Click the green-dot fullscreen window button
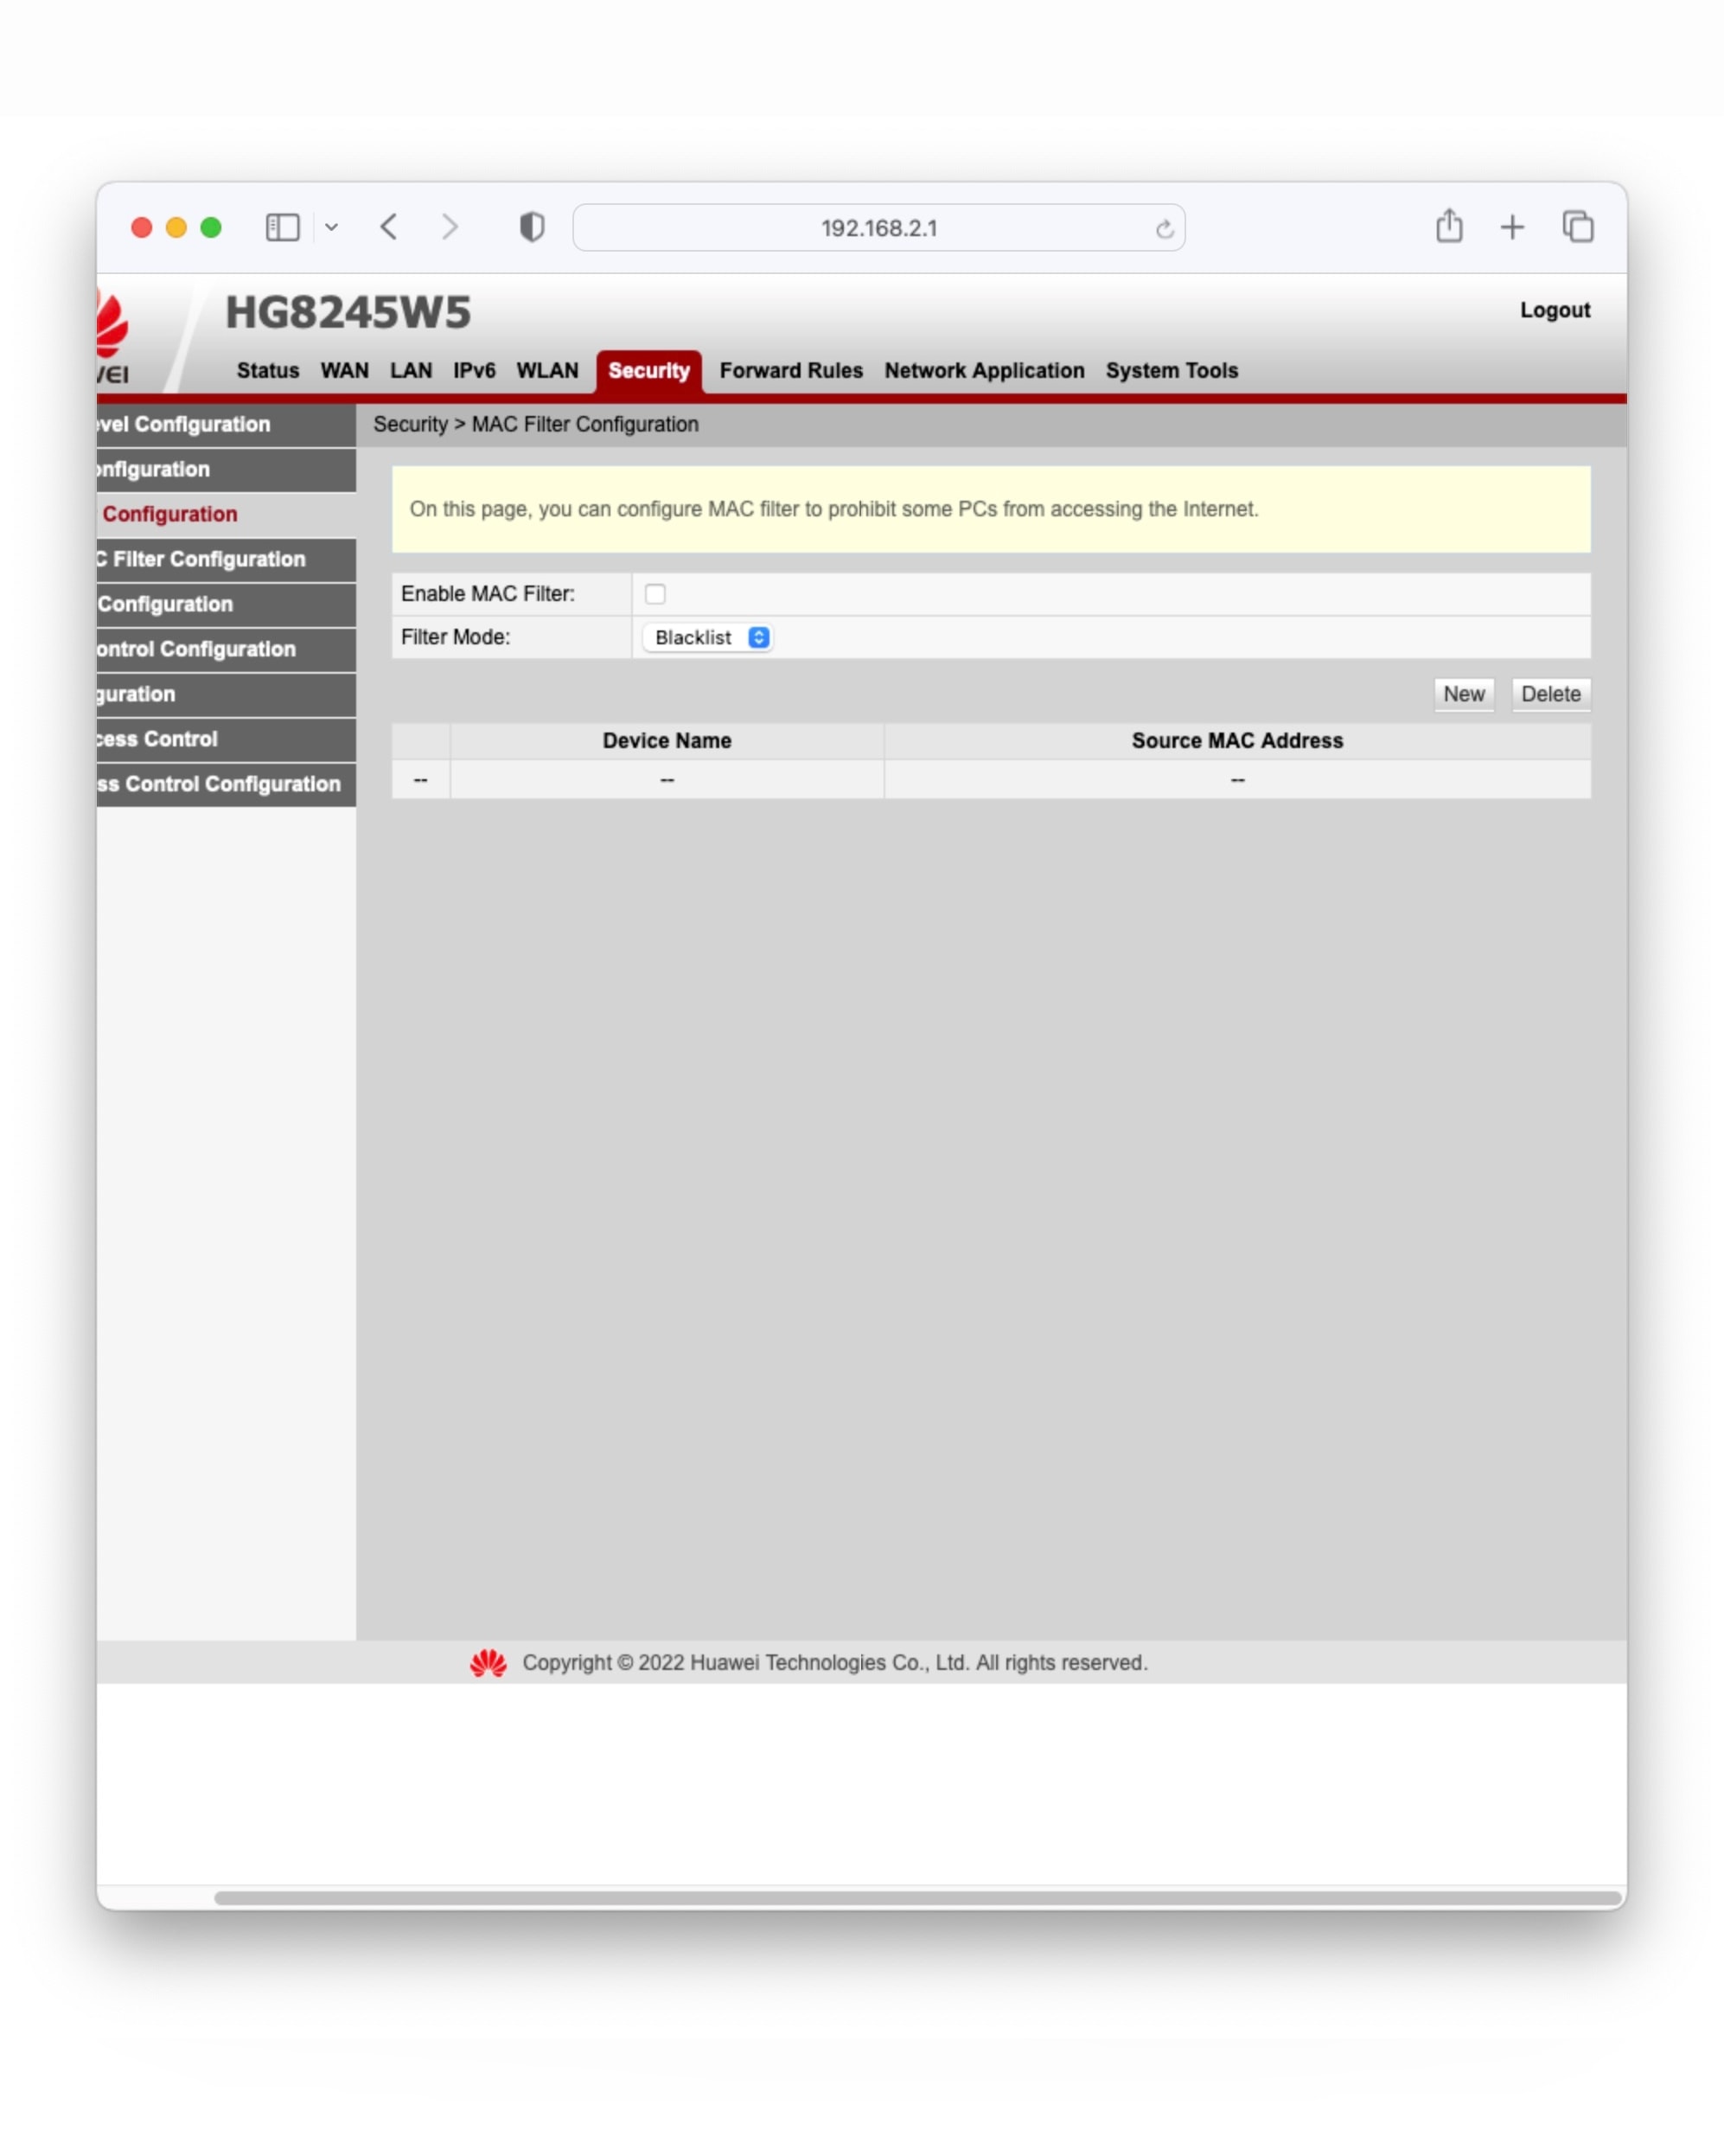This screenshot has height=2156, width=1724. (211, 227)
